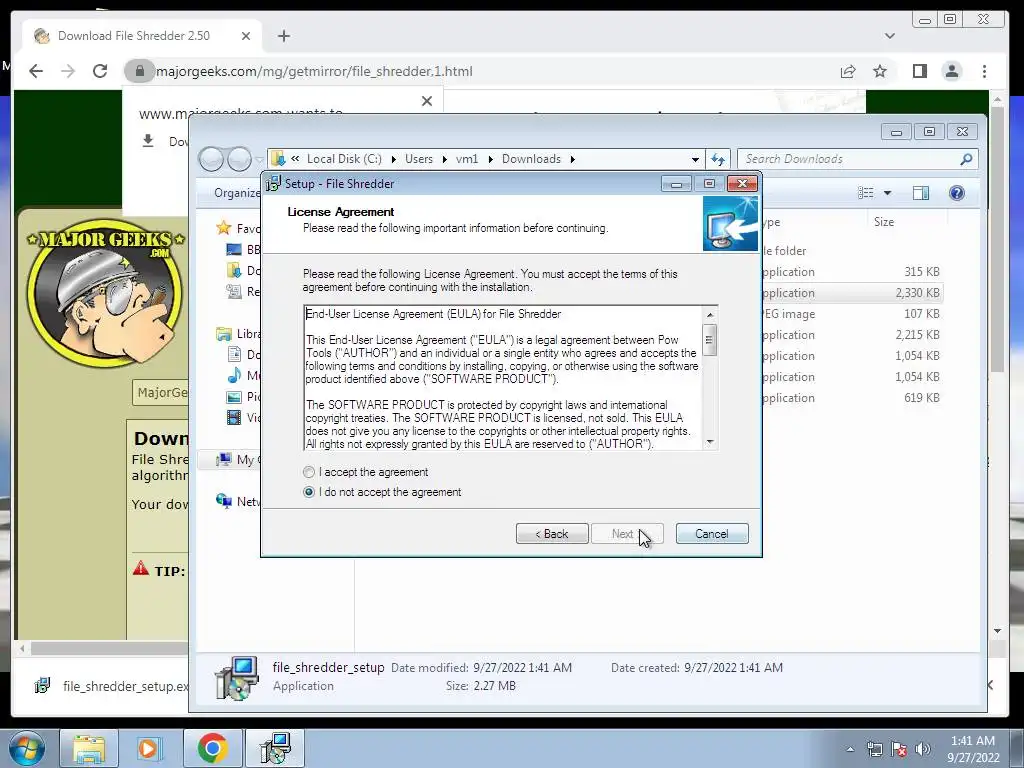Click the volume speaker tray icon
Image resolution: width=1024 pixels, height=768 pixels.
click(x=923, y=749)
